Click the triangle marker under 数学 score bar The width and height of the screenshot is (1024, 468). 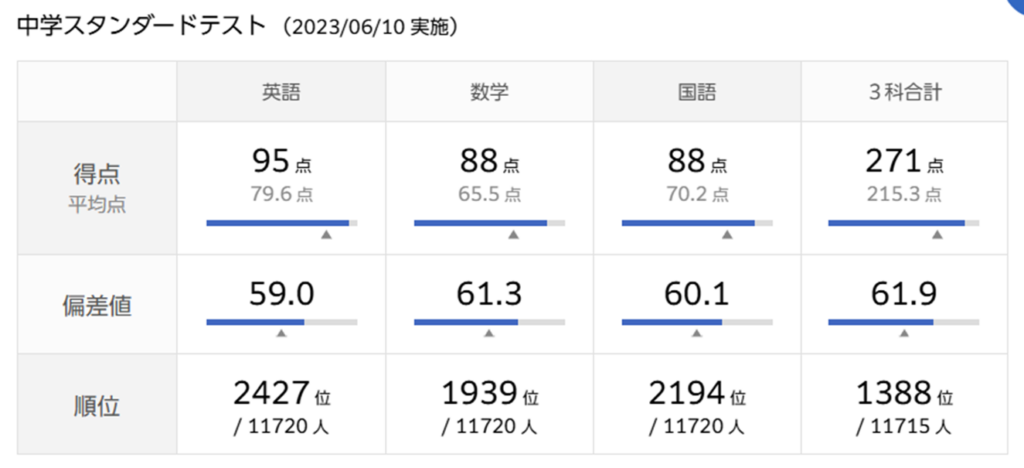point(513,235)
